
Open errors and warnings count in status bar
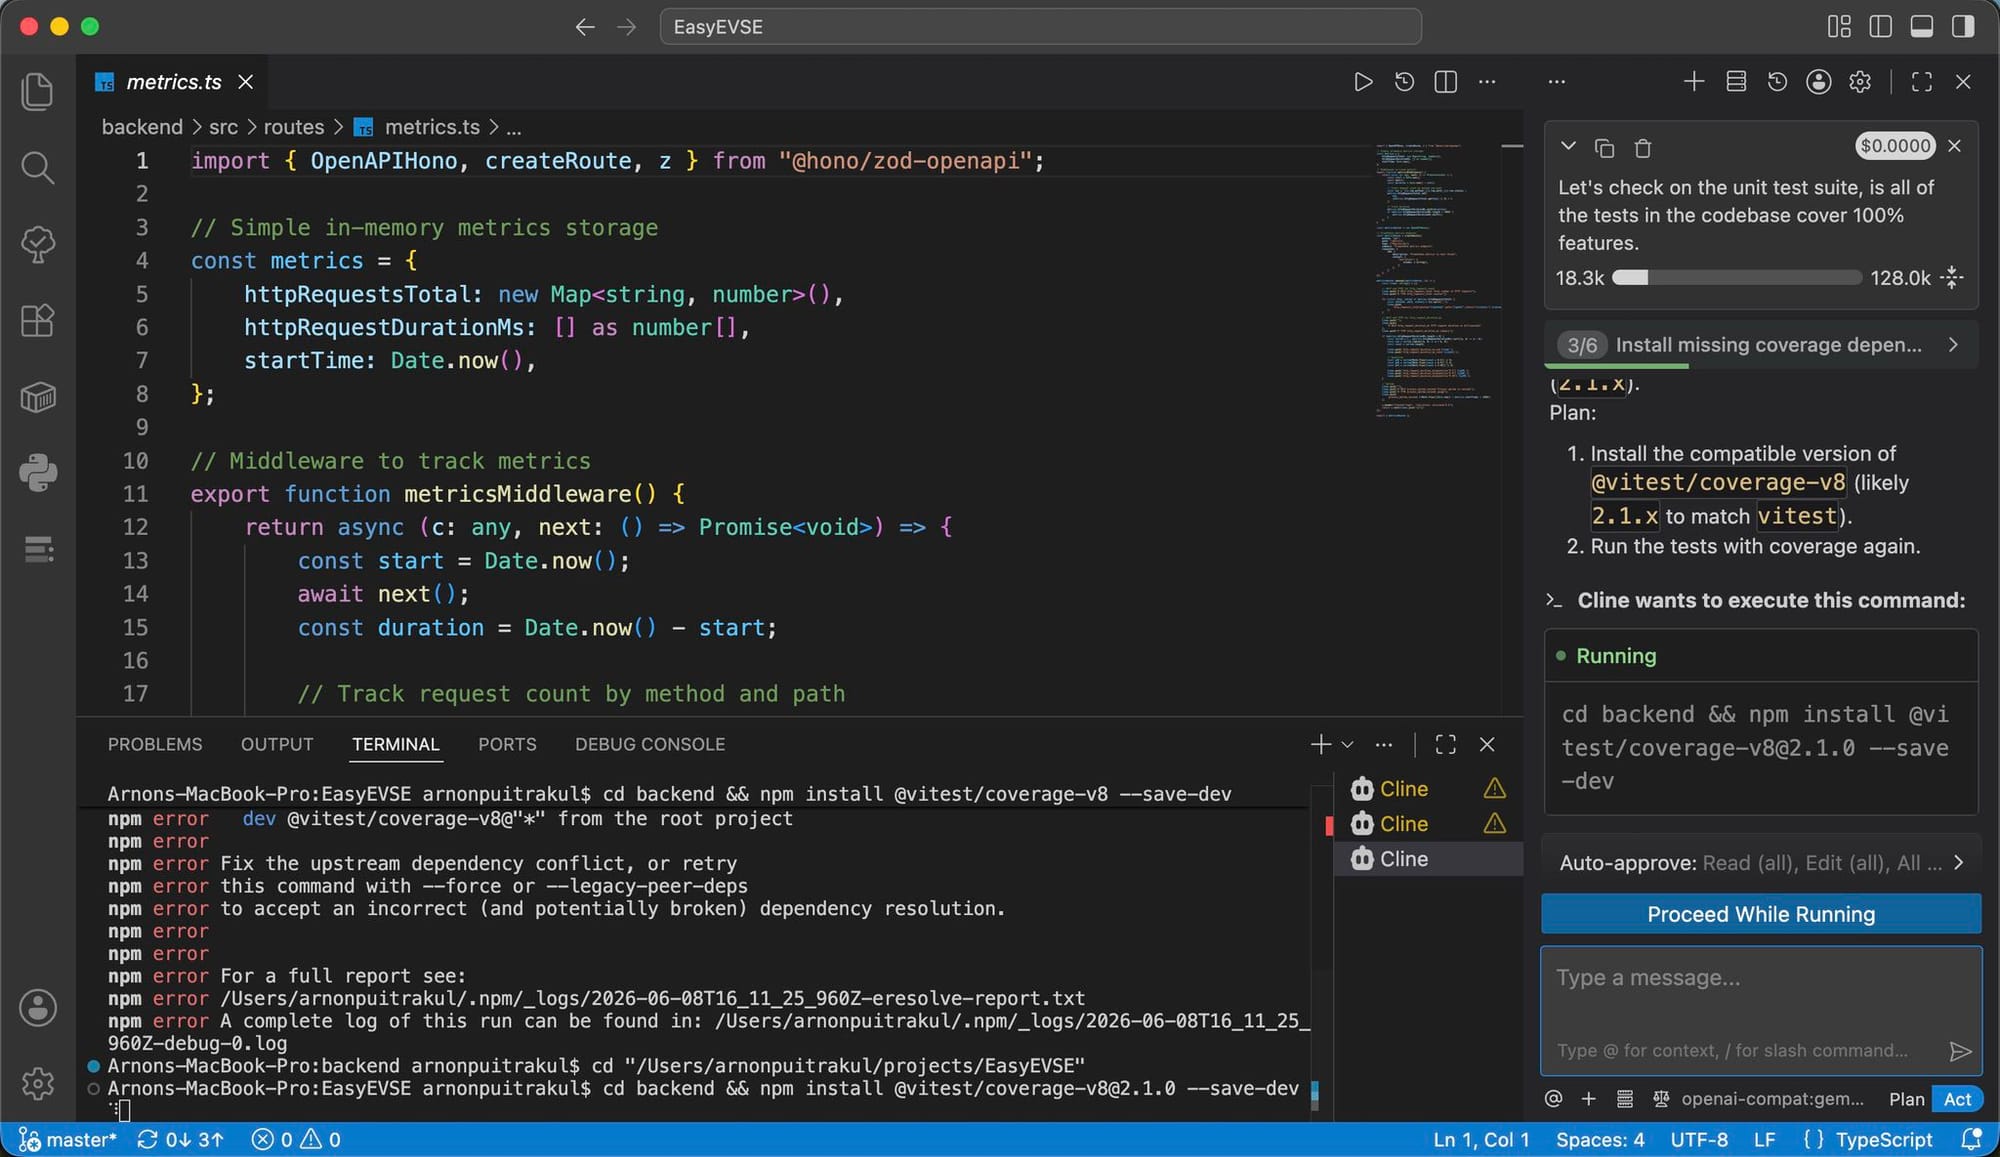[296, 1140]
